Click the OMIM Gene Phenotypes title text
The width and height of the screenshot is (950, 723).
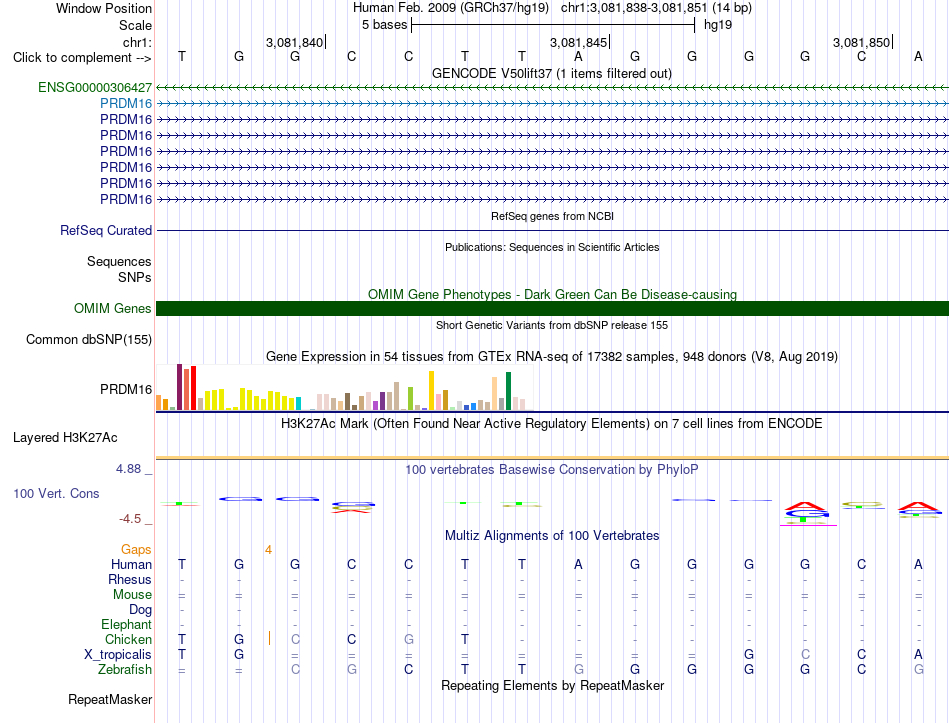552,295
